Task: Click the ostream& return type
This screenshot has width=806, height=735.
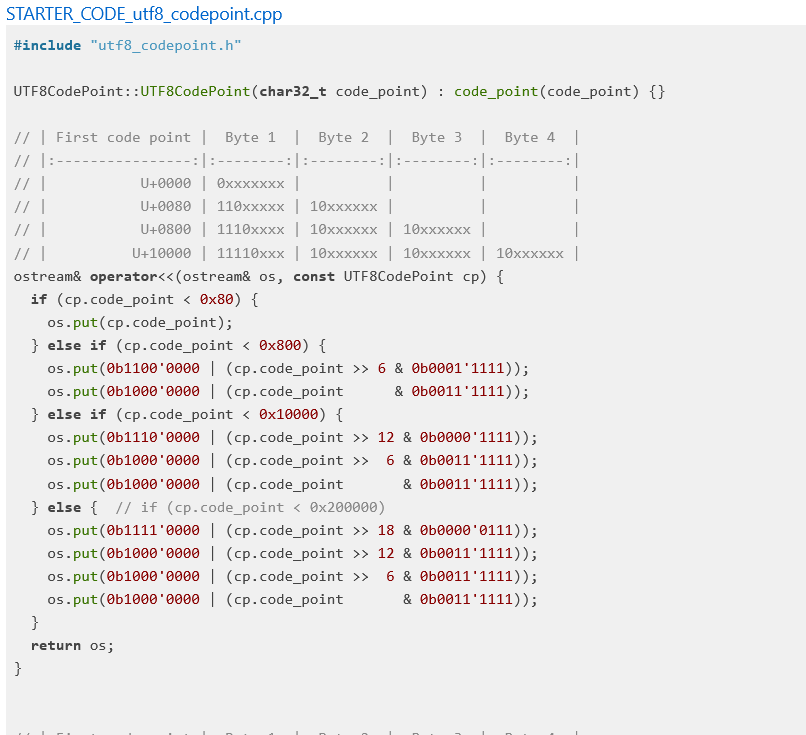Action: click(40, 276)
